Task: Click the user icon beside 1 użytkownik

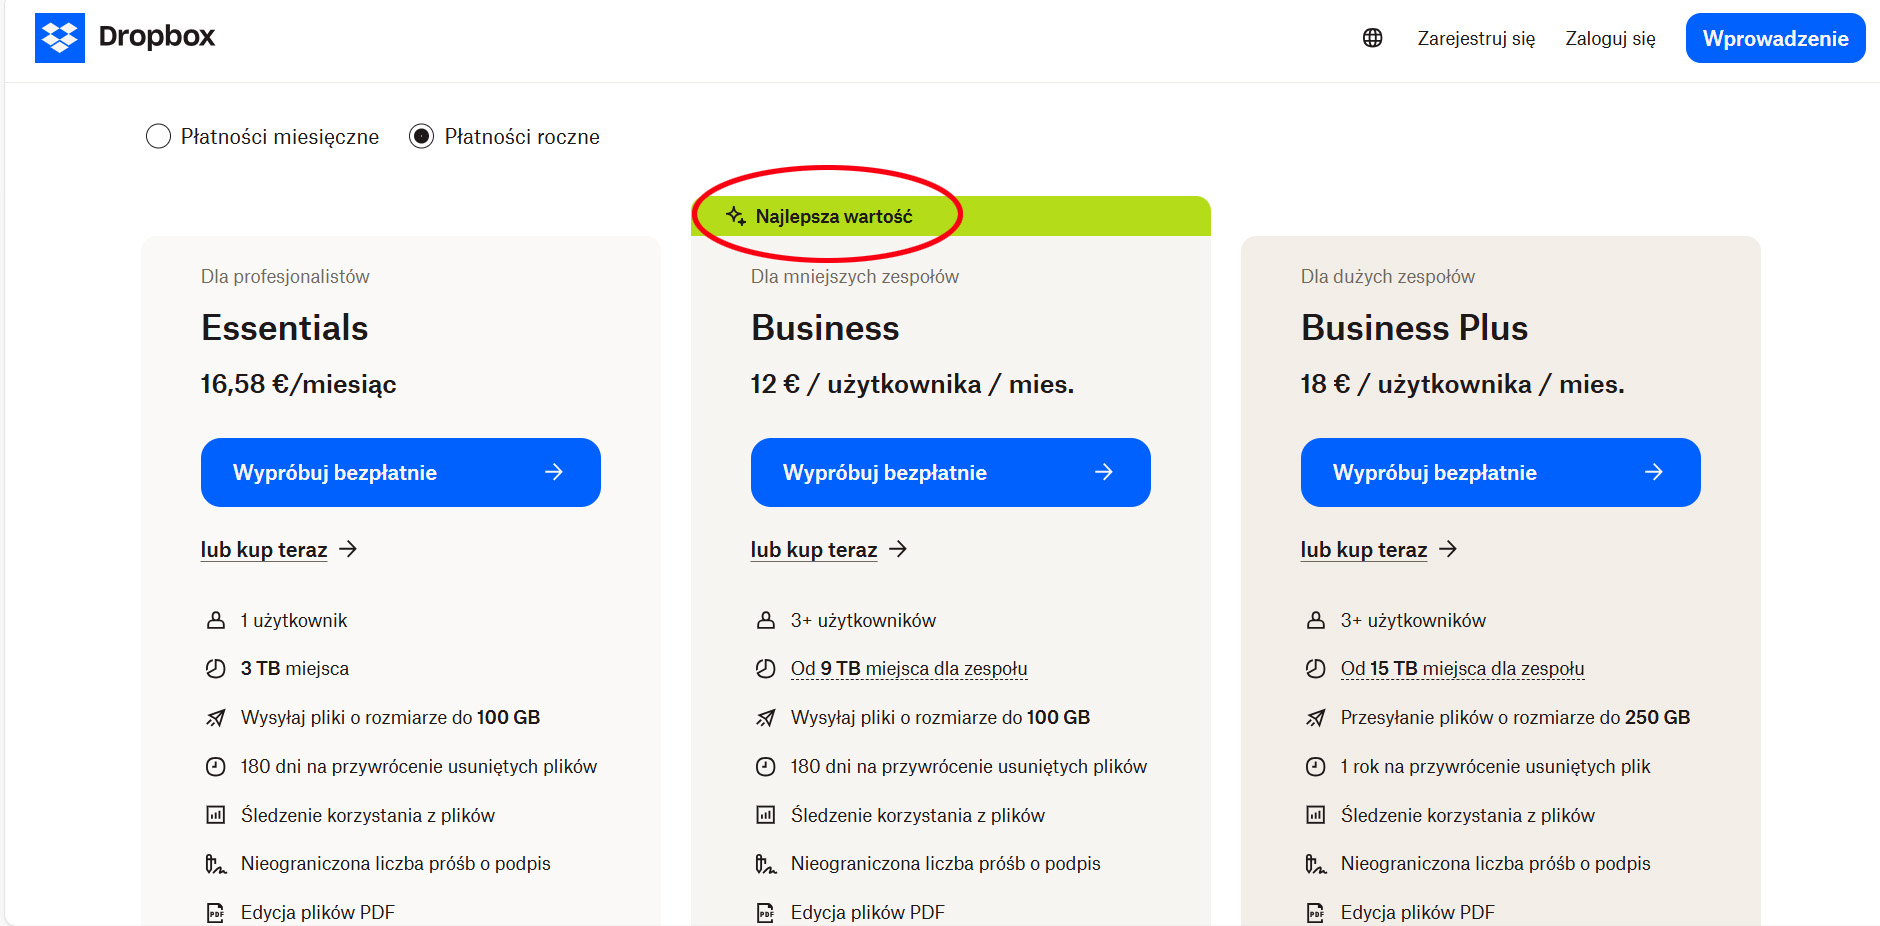Action: click(x=216, y=620)
